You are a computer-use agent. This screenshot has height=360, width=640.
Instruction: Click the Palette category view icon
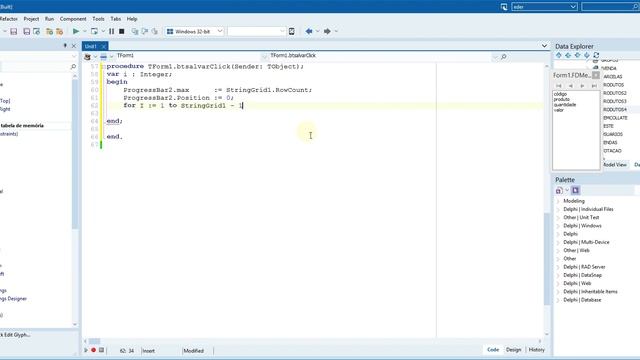pos(559,191)
